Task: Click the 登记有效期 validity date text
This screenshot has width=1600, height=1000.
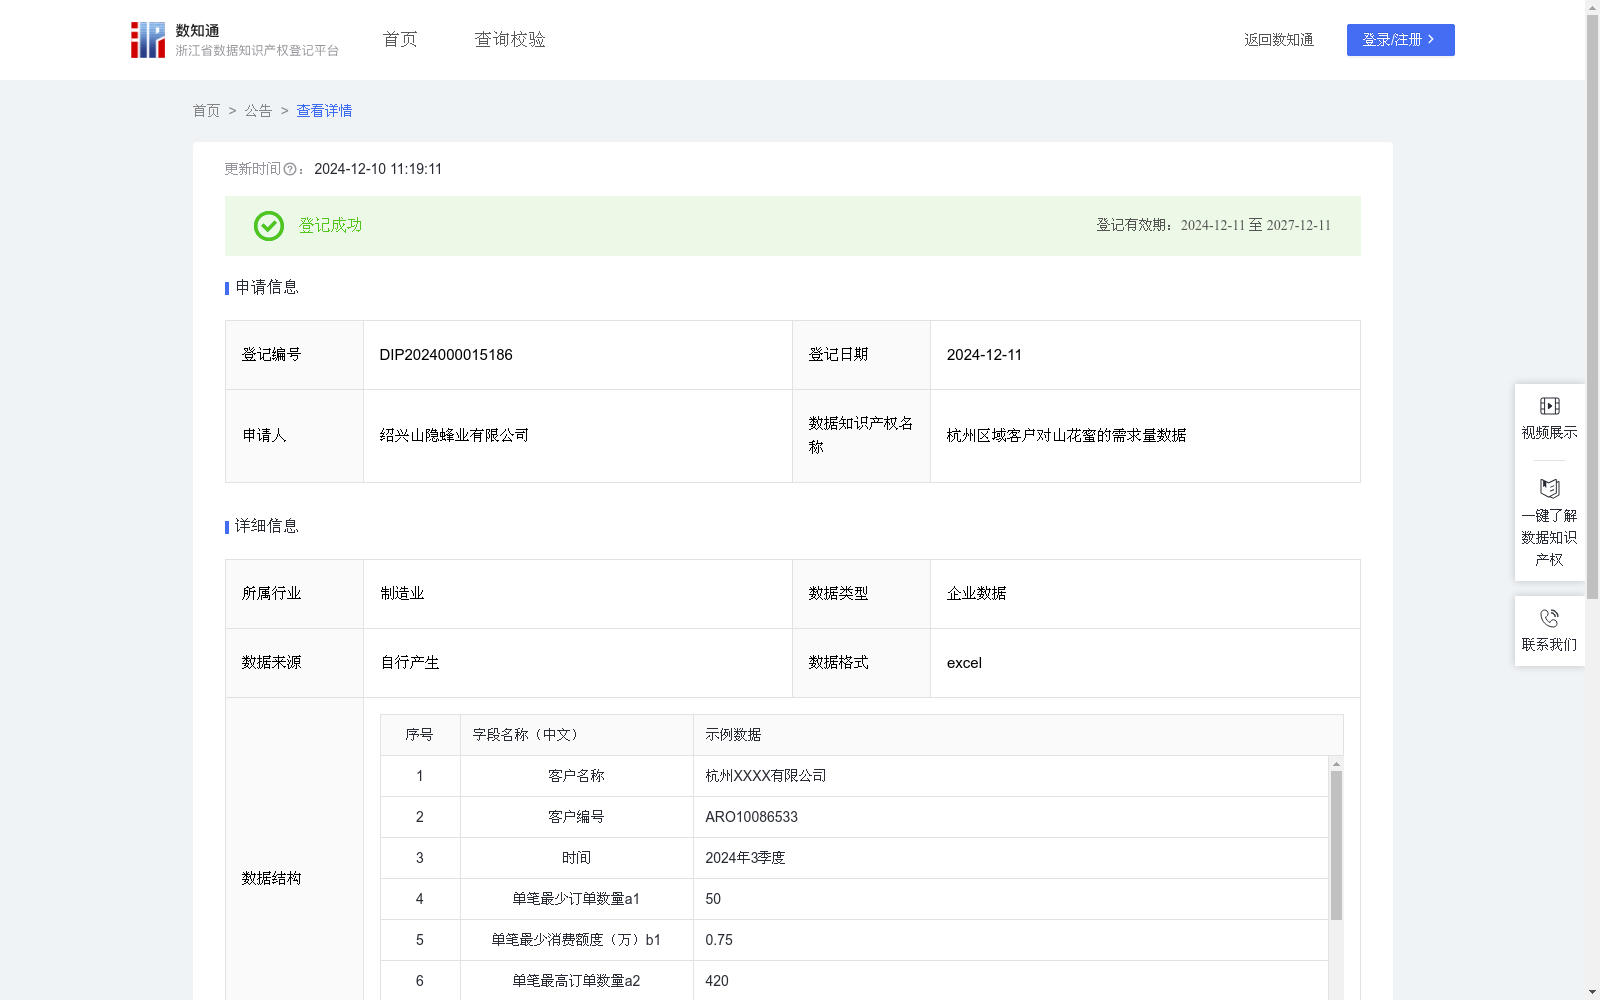Action: pyautogui.click(x=1213, y=226)
